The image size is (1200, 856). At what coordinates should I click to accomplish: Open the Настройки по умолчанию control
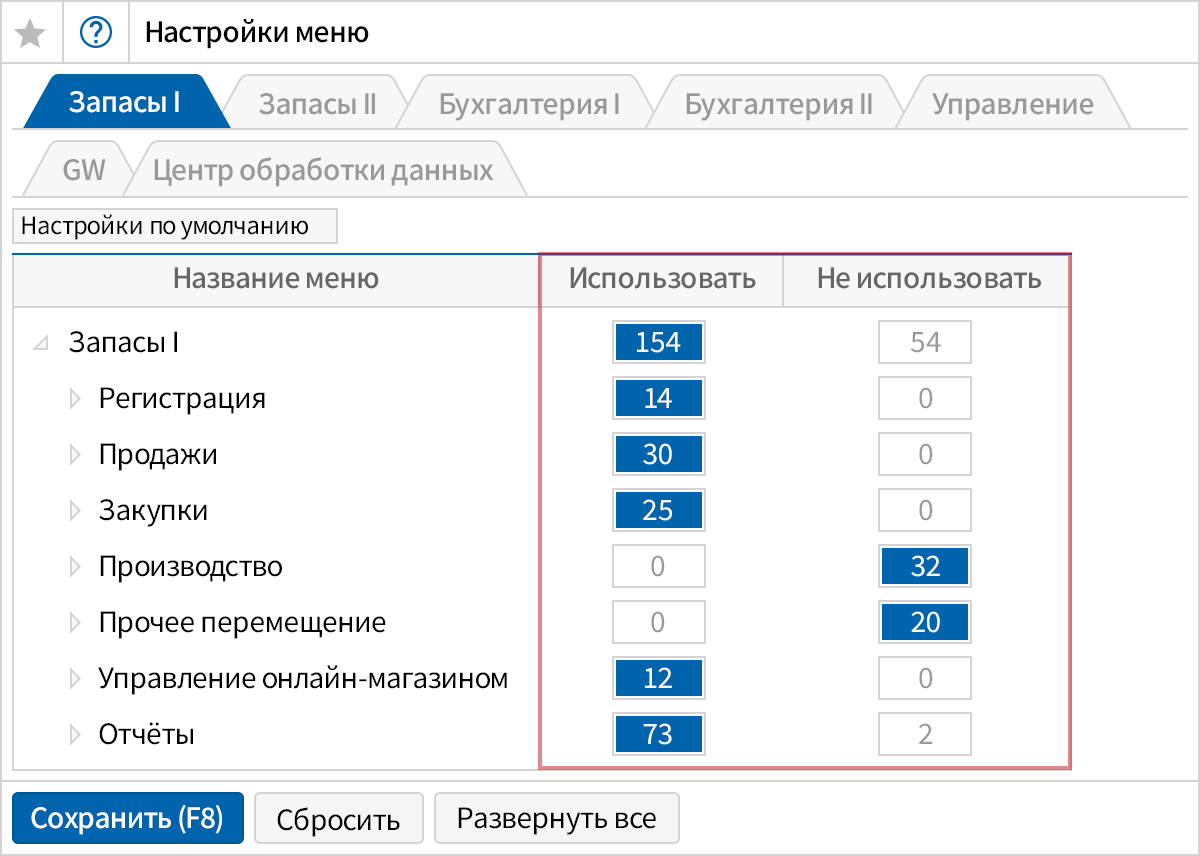pyautogui.click(x=174, y=226)
